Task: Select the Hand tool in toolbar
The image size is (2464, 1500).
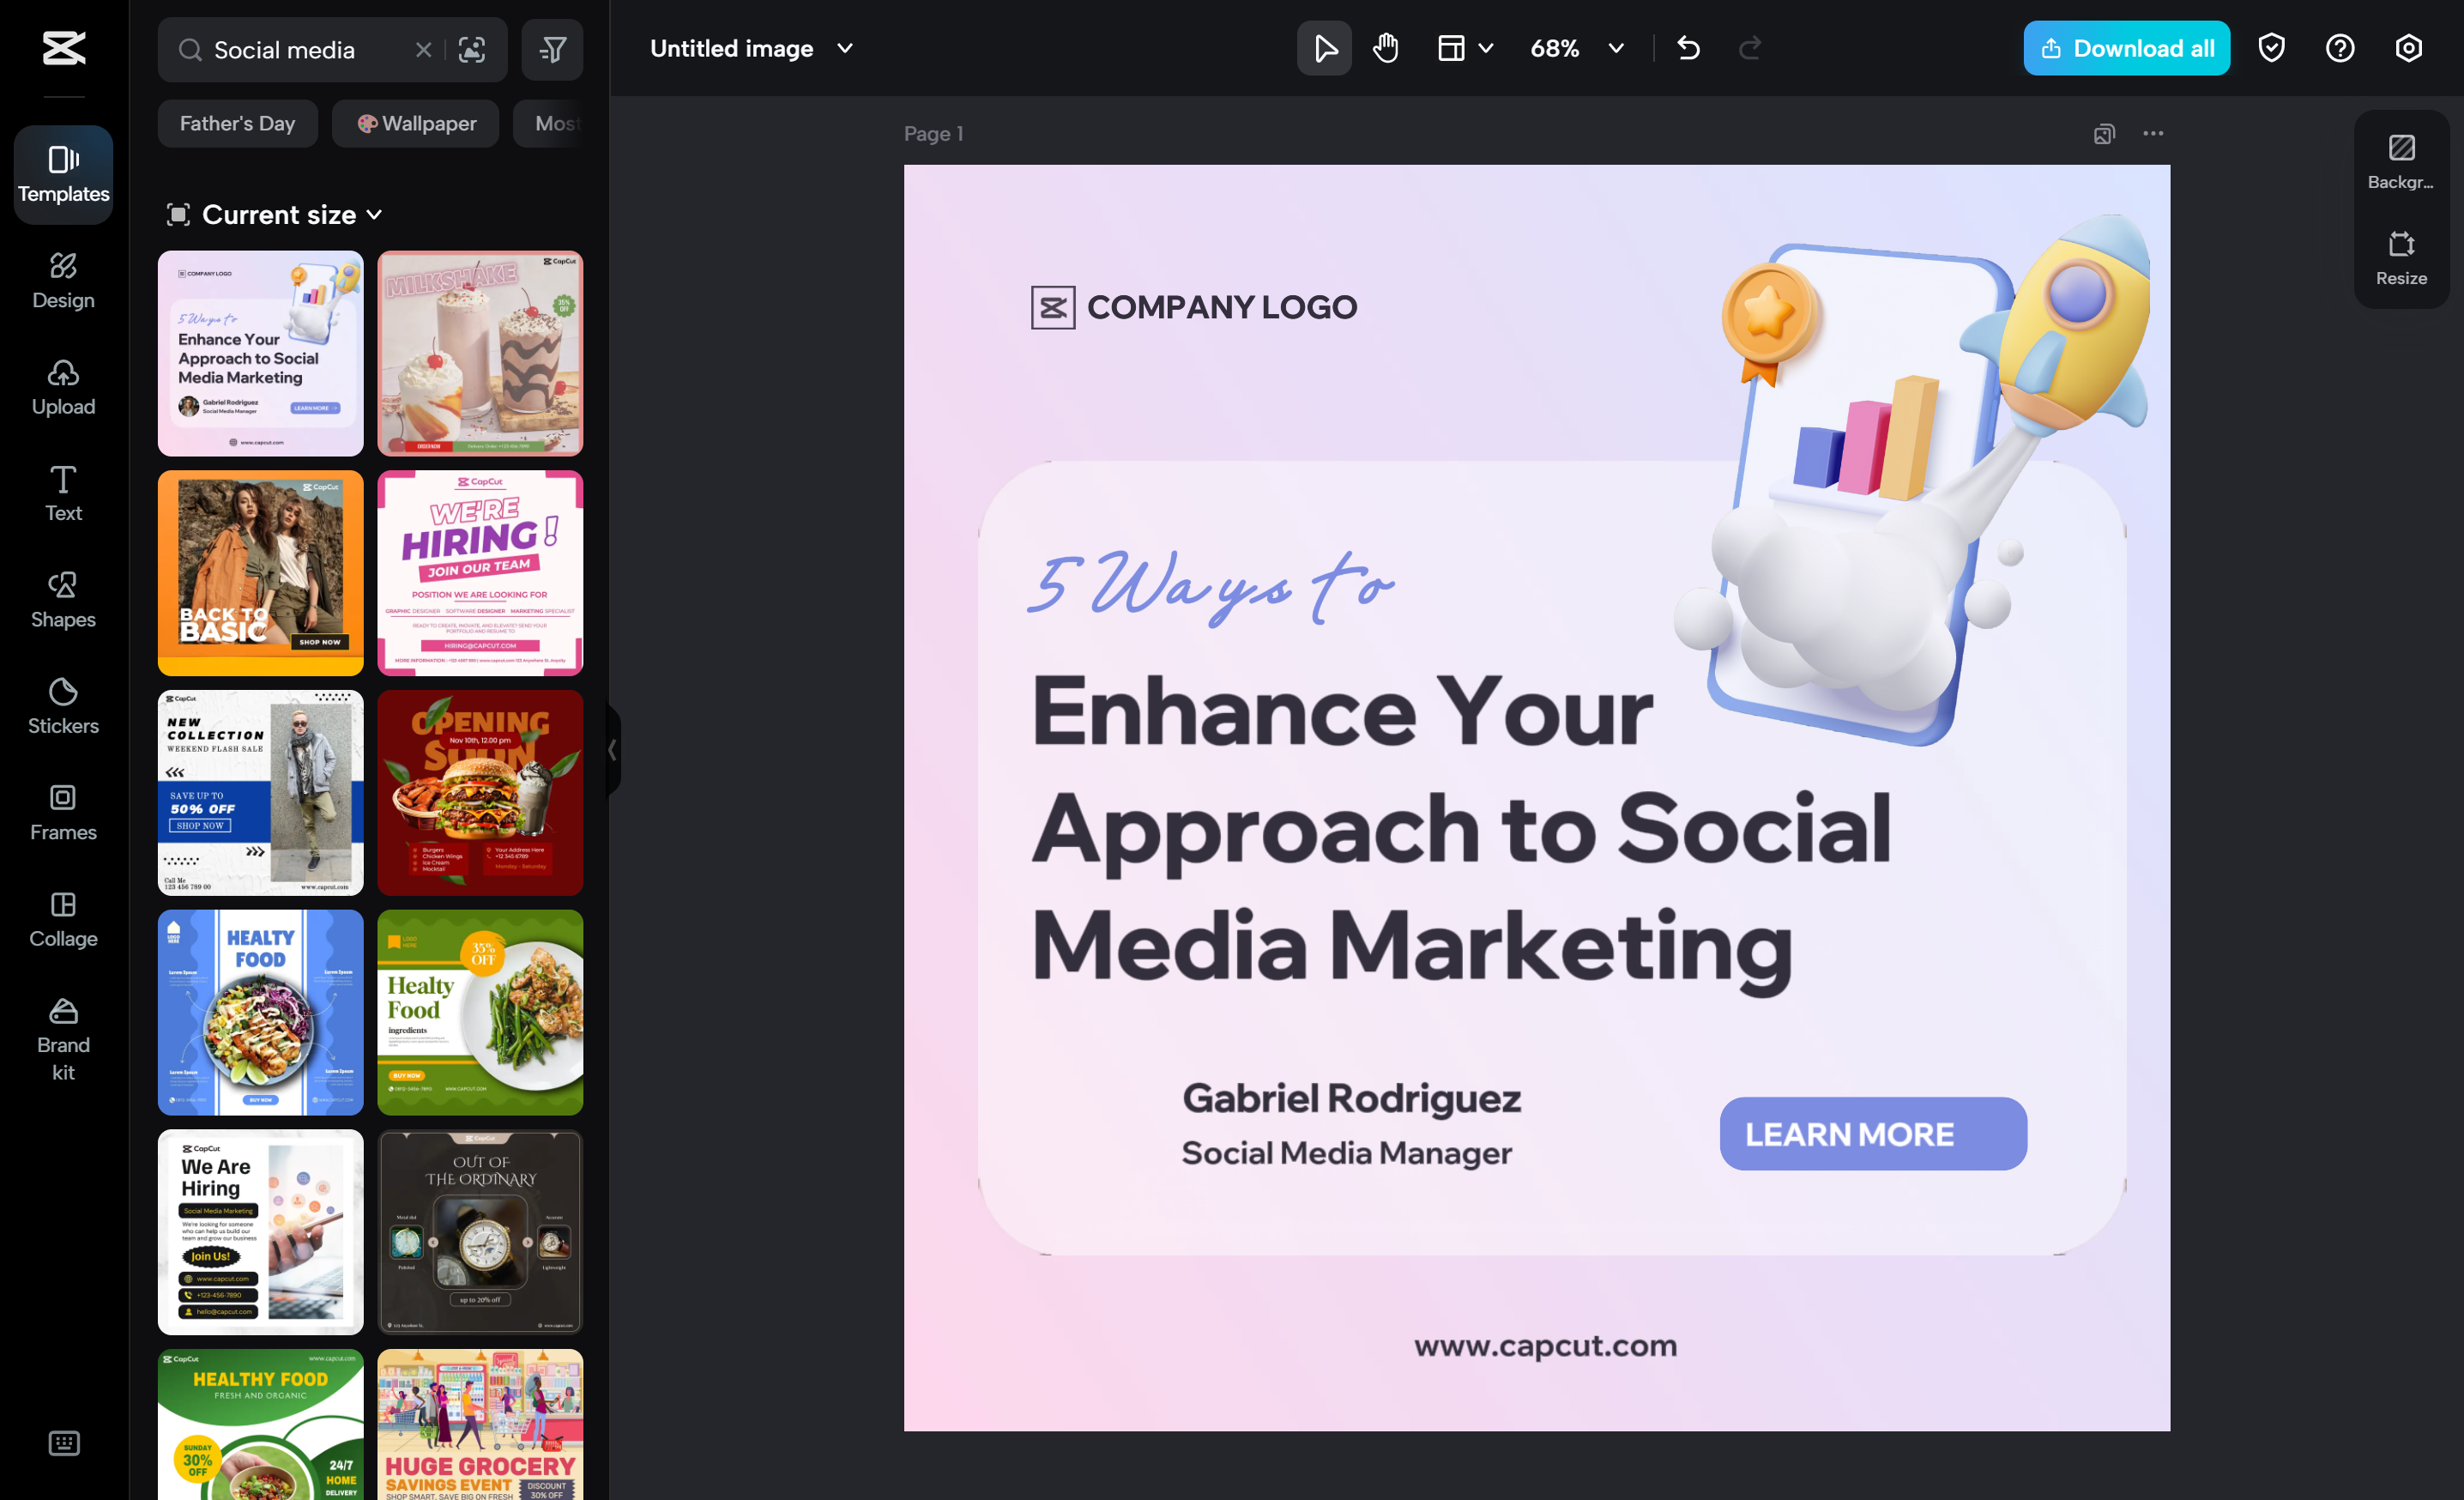Action: pyautogui.click(x=1385, y=47)
